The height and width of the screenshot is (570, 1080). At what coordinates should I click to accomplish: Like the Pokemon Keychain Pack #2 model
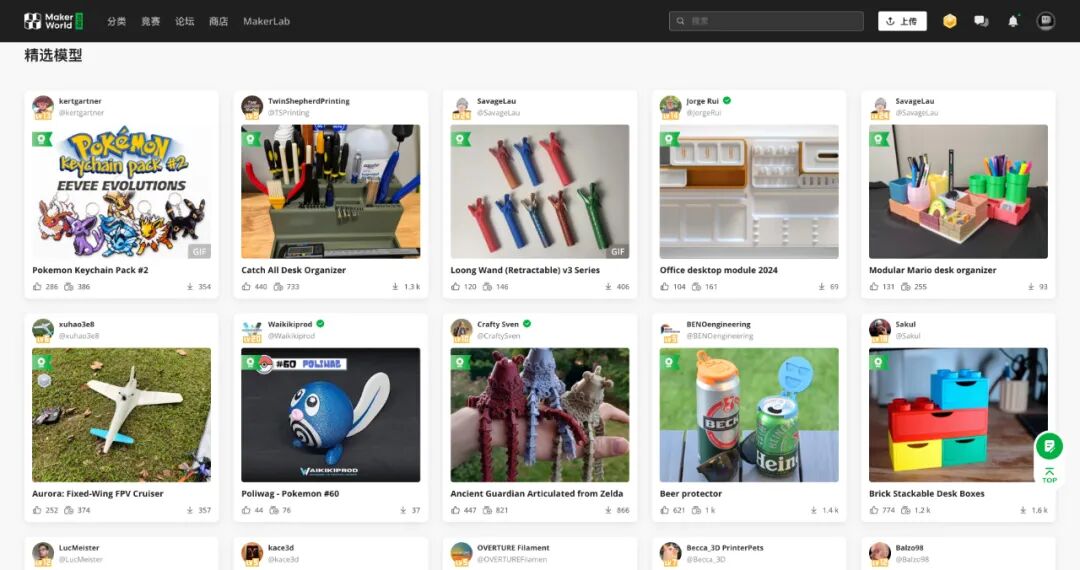click(x=37, y=286)
